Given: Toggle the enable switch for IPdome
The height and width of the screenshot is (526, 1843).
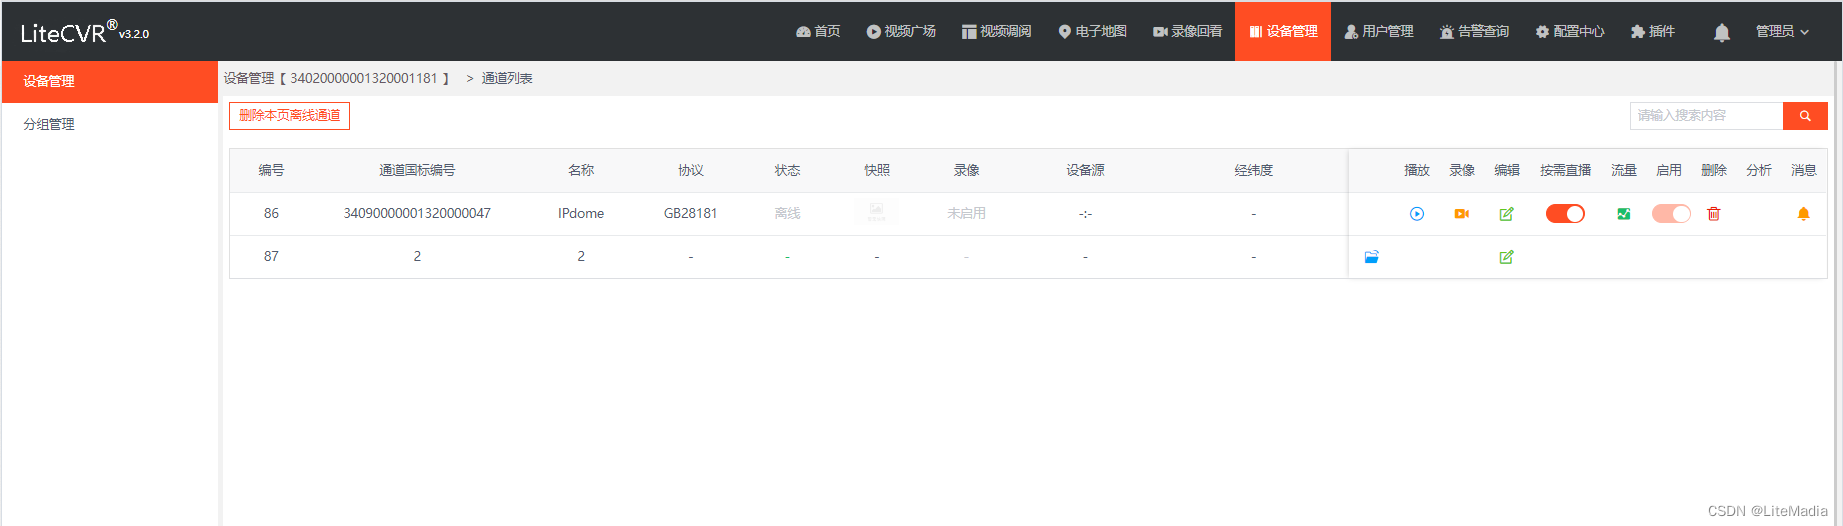Looking at the screenshot, I should [x=1670, y=214].
